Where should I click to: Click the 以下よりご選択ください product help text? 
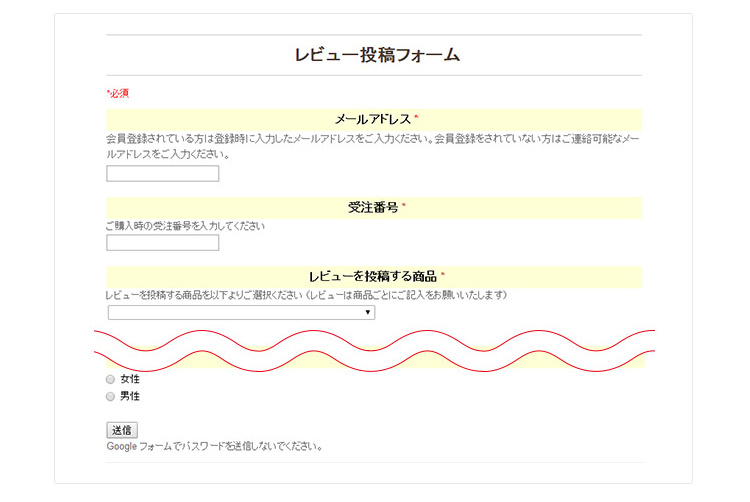coord(306,295)
